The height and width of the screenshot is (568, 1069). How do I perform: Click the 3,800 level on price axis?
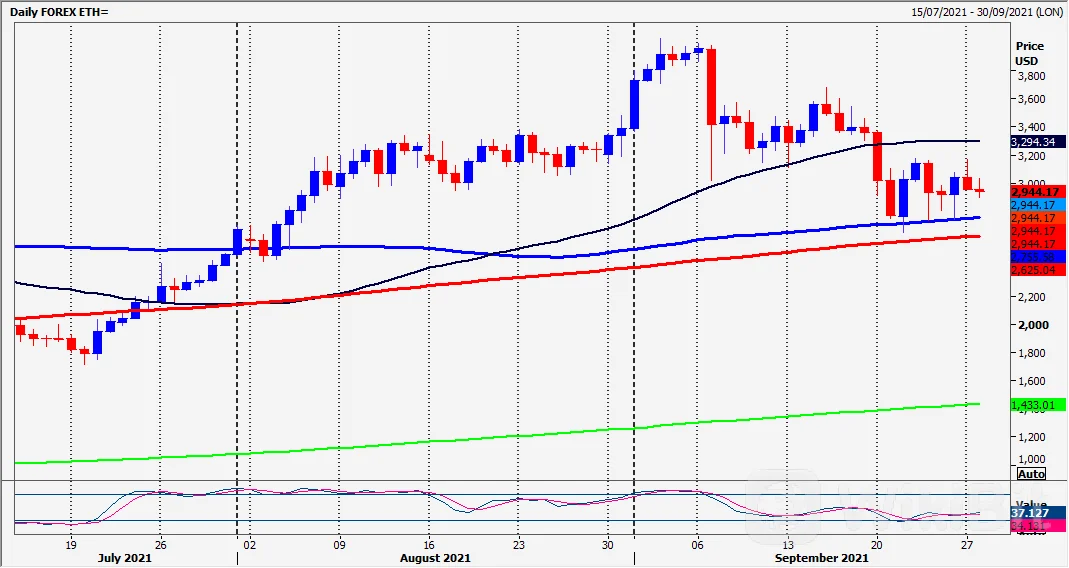click(x=1030, y=75)
